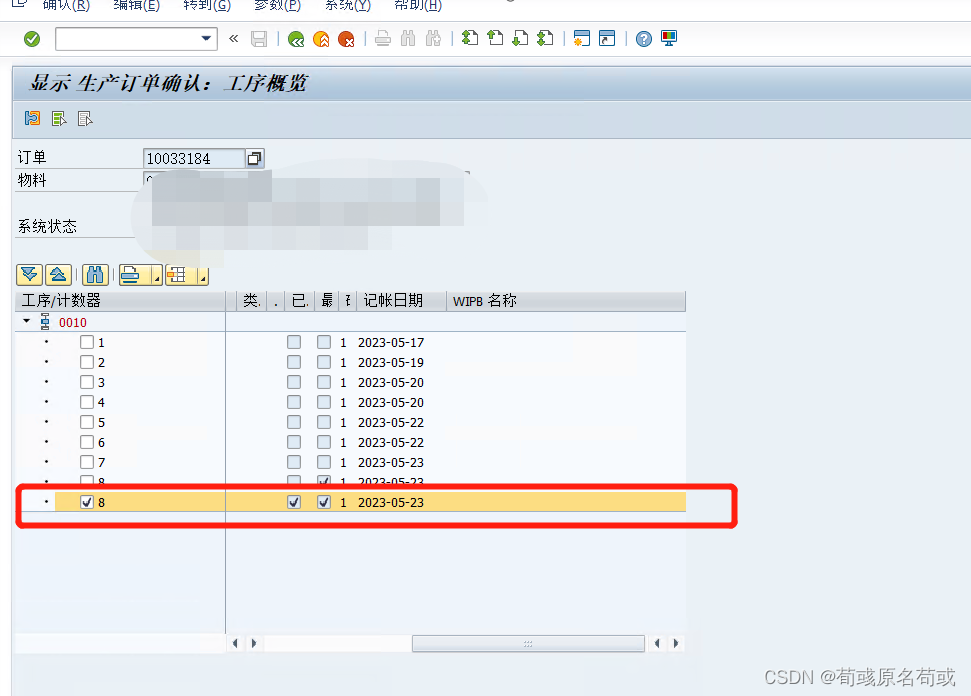Screen dimensions: 971x696
Task: Sort the operation list ascending
Action: tap(58, 274)
